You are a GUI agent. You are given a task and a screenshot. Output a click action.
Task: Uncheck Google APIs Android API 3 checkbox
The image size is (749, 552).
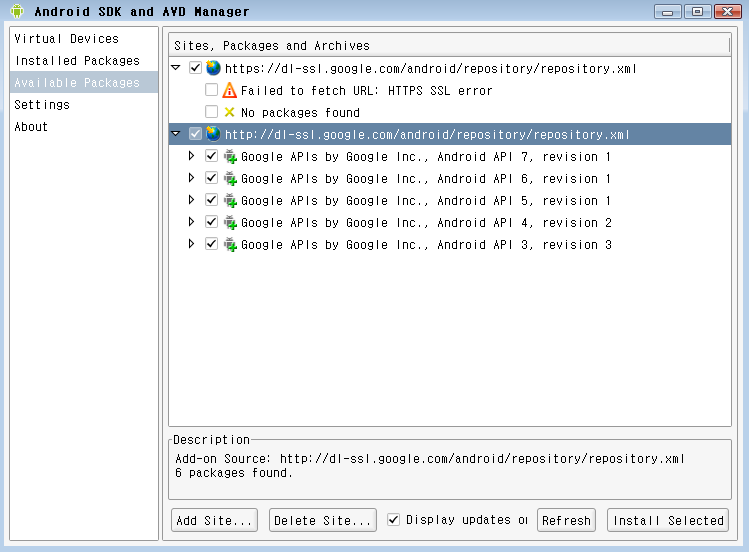tap(211, 244)
